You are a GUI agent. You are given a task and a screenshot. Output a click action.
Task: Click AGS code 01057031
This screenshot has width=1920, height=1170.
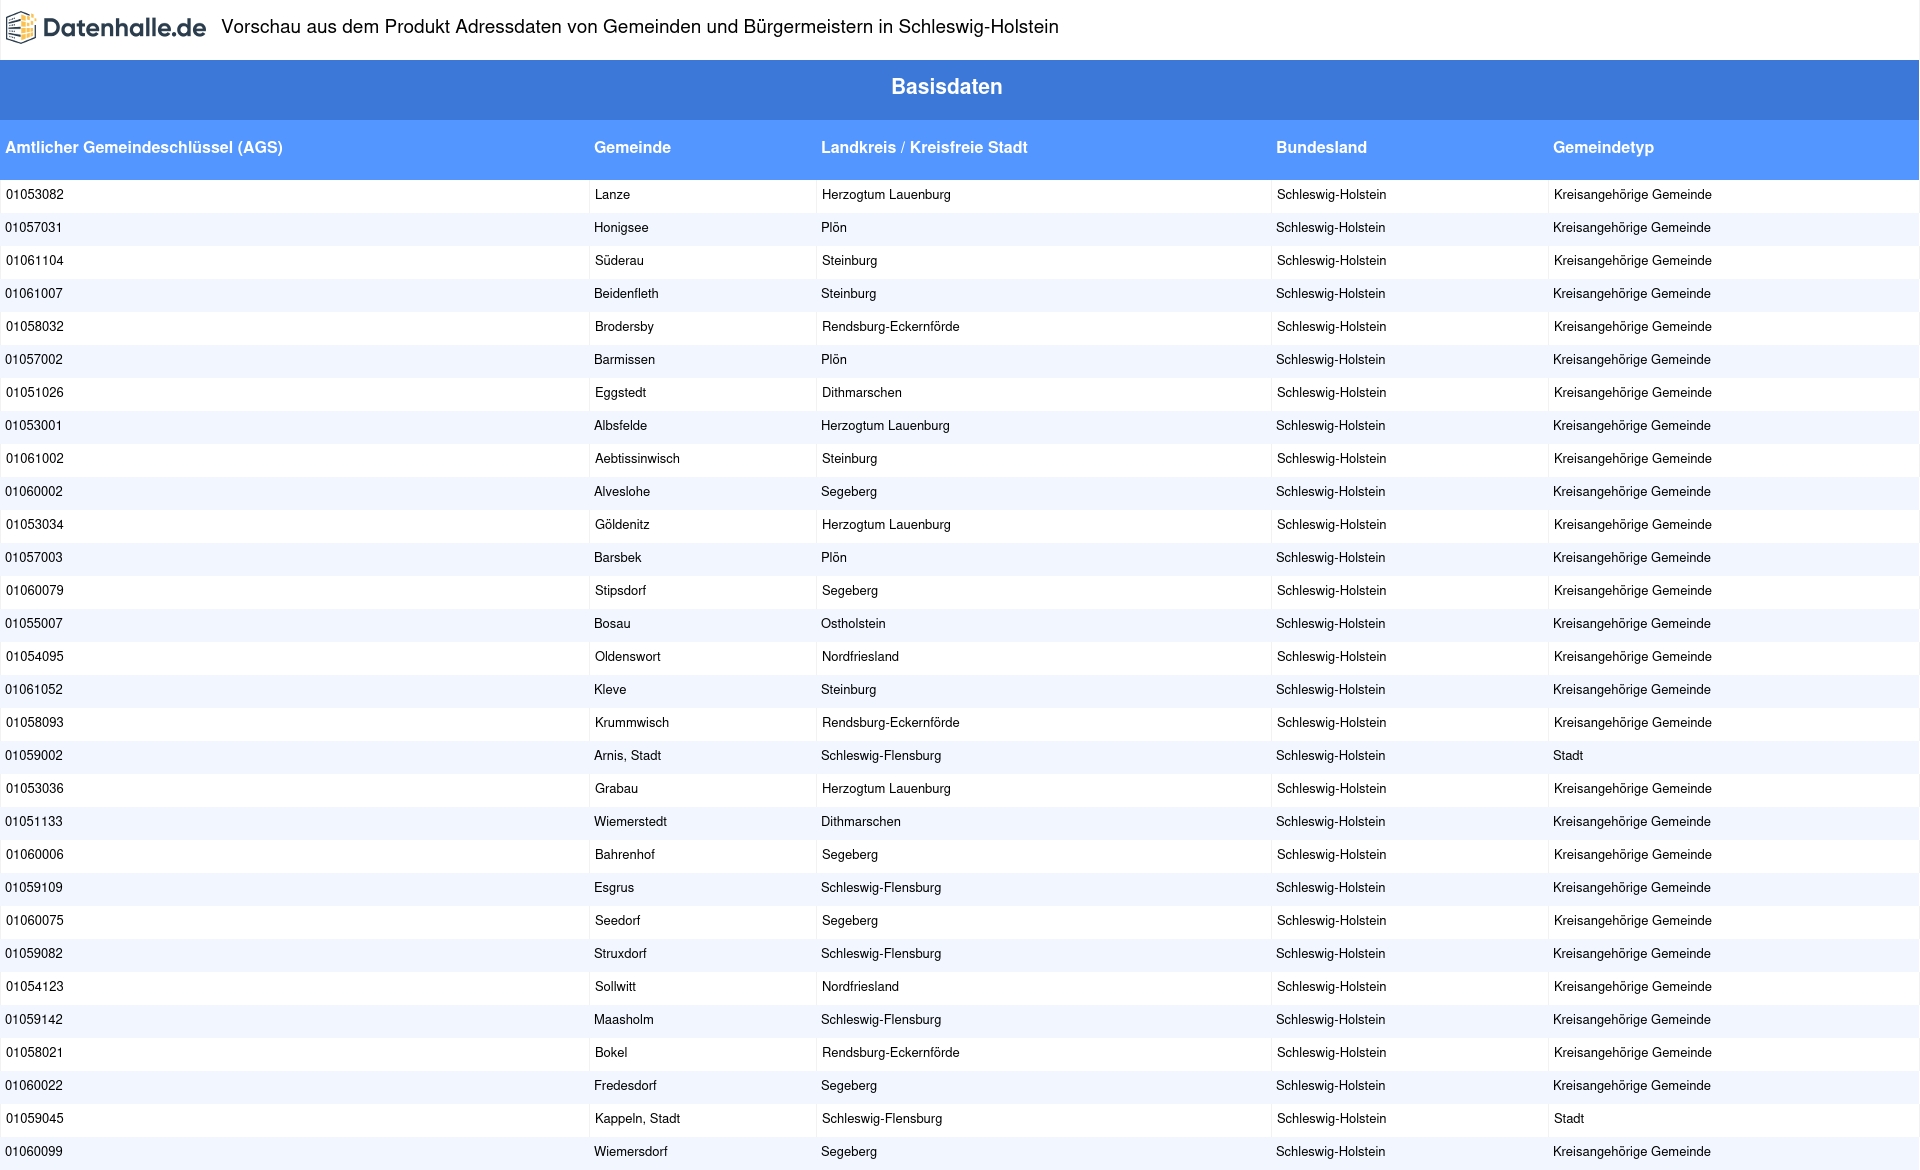coord(33,228)
